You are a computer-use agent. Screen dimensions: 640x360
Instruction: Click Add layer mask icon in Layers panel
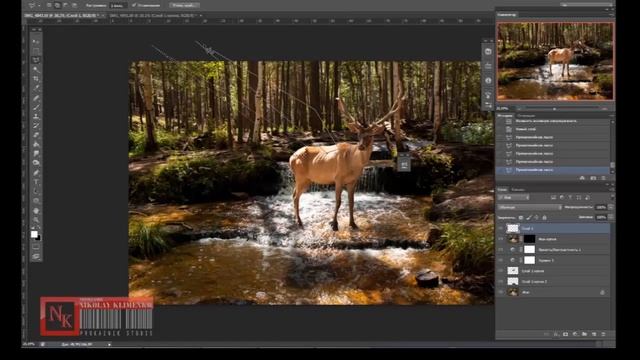point(565,334)
